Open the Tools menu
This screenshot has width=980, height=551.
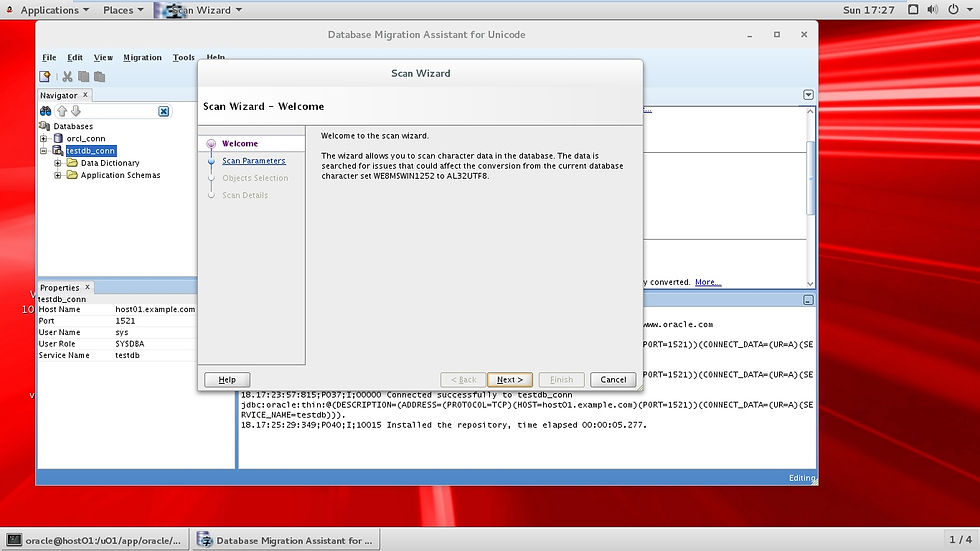point(184,57)
